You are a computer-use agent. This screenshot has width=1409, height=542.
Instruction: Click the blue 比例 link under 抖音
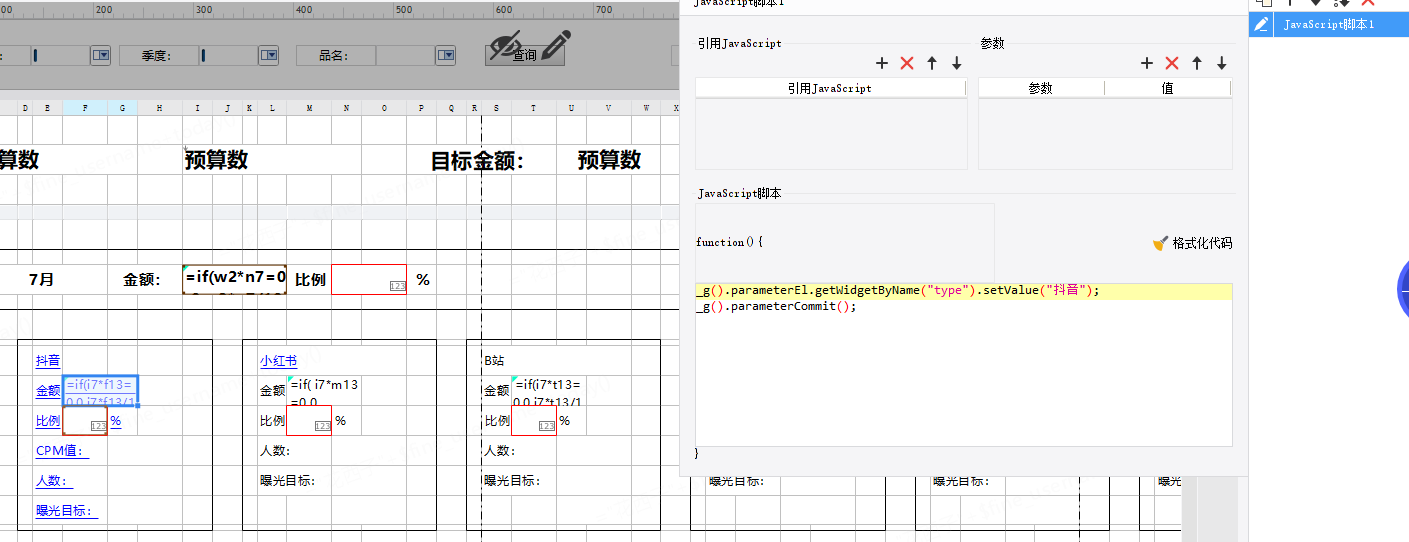click(48, 421)
